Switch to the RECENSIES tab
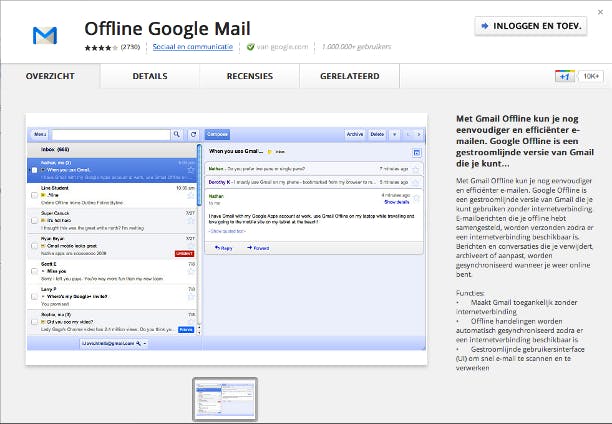The height and width of the screenshot is (424, 612). [250, 76]
